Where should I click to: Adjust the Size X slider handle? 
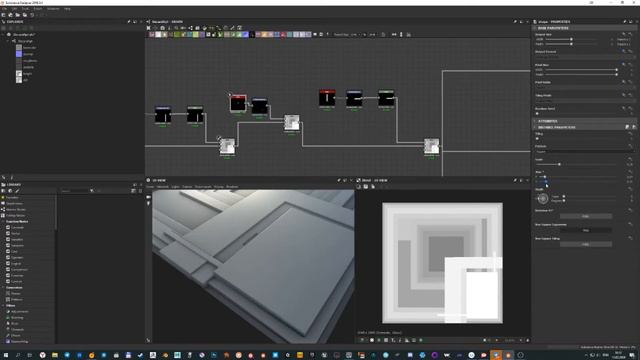545,177
